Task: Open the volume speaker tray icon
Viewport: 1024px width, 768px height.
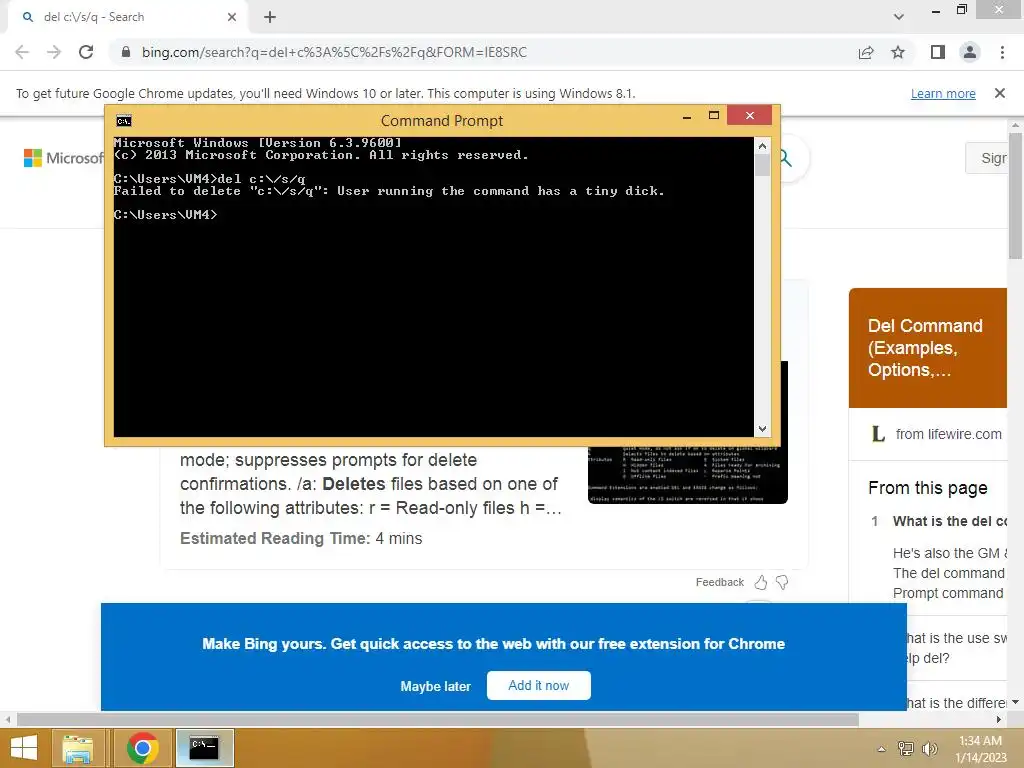Action: click(929, 749)
